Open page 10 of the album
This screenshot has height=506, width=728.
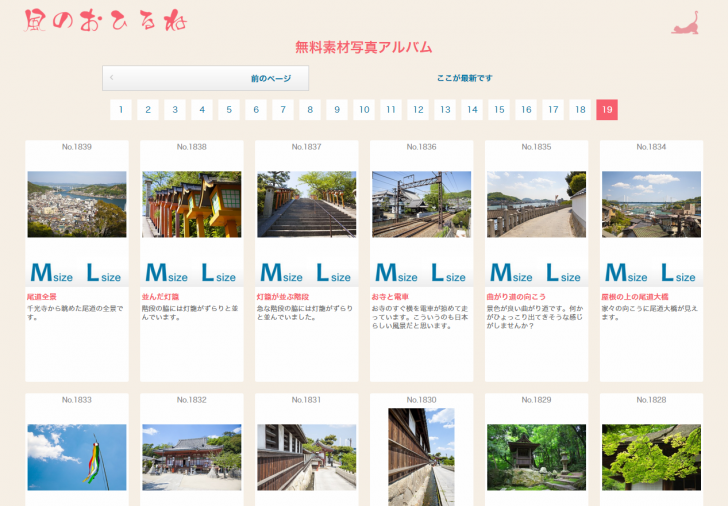point(364,110)
